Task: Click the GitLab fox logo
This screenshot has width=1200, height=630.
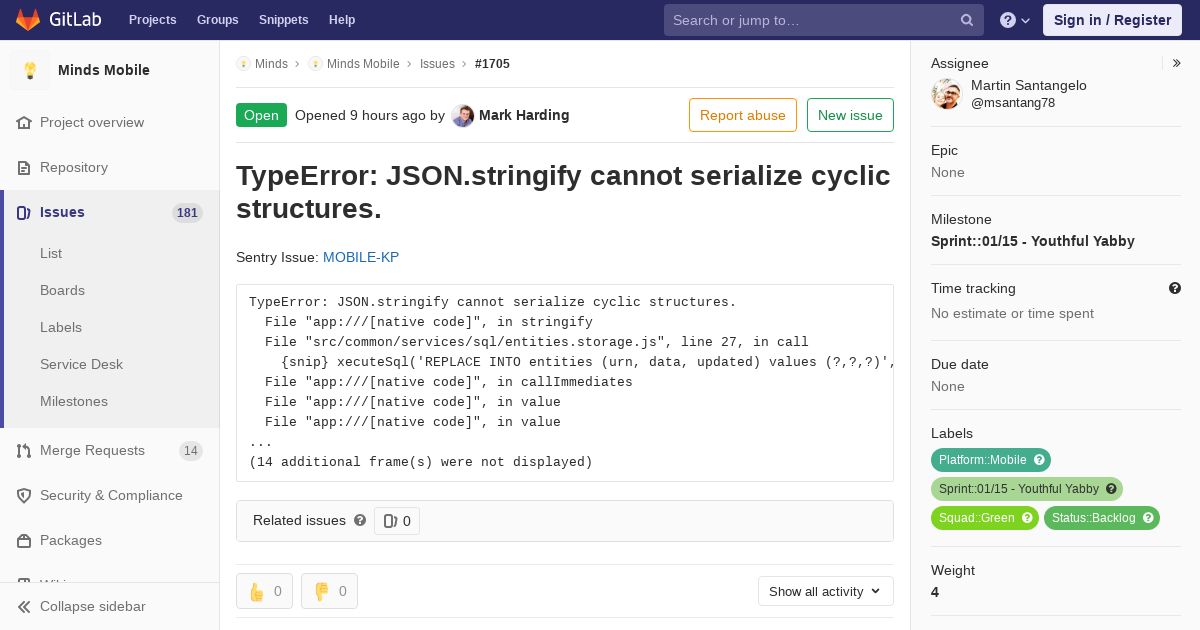Action: point(28,20)
